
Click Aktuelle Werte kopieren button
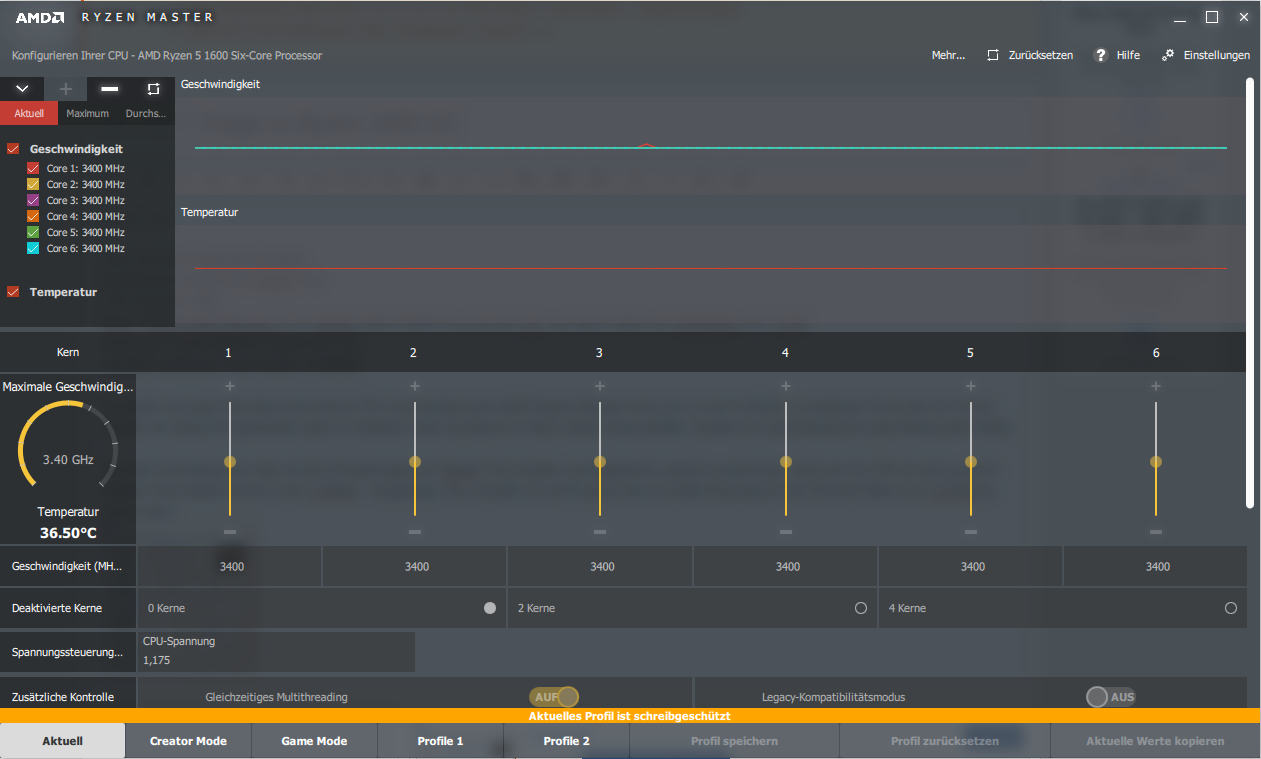(x=1155, y=741)
